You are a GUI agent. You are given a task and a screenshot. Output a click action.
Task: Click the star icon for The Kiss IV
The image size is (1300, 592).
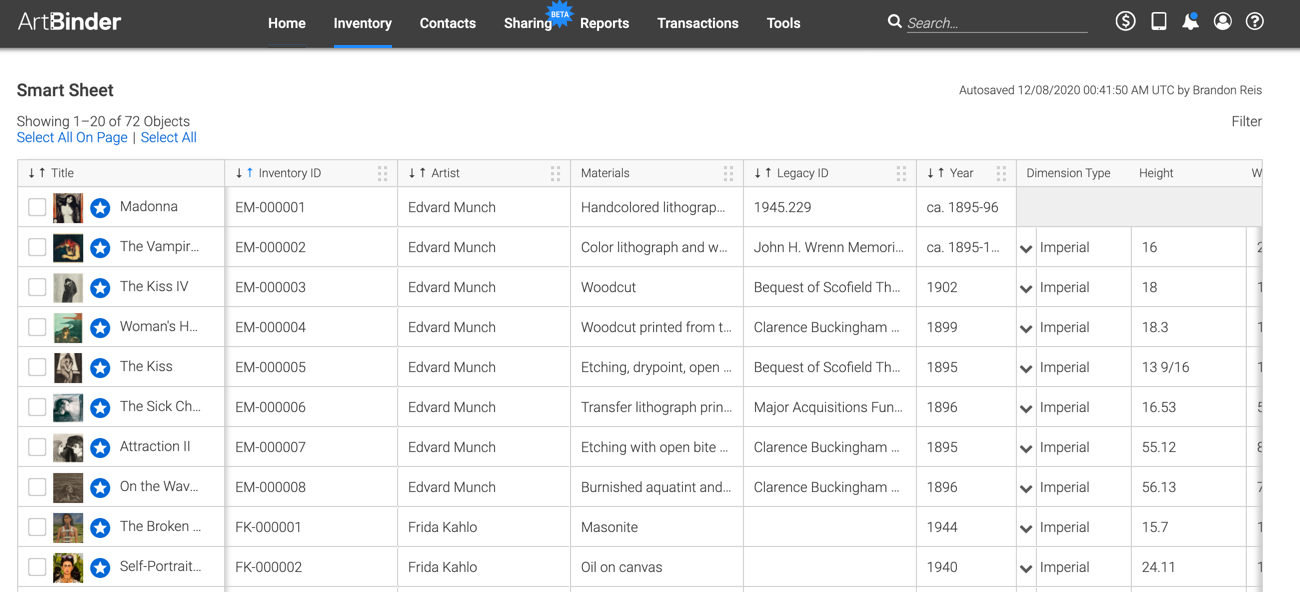pos(100,288)
